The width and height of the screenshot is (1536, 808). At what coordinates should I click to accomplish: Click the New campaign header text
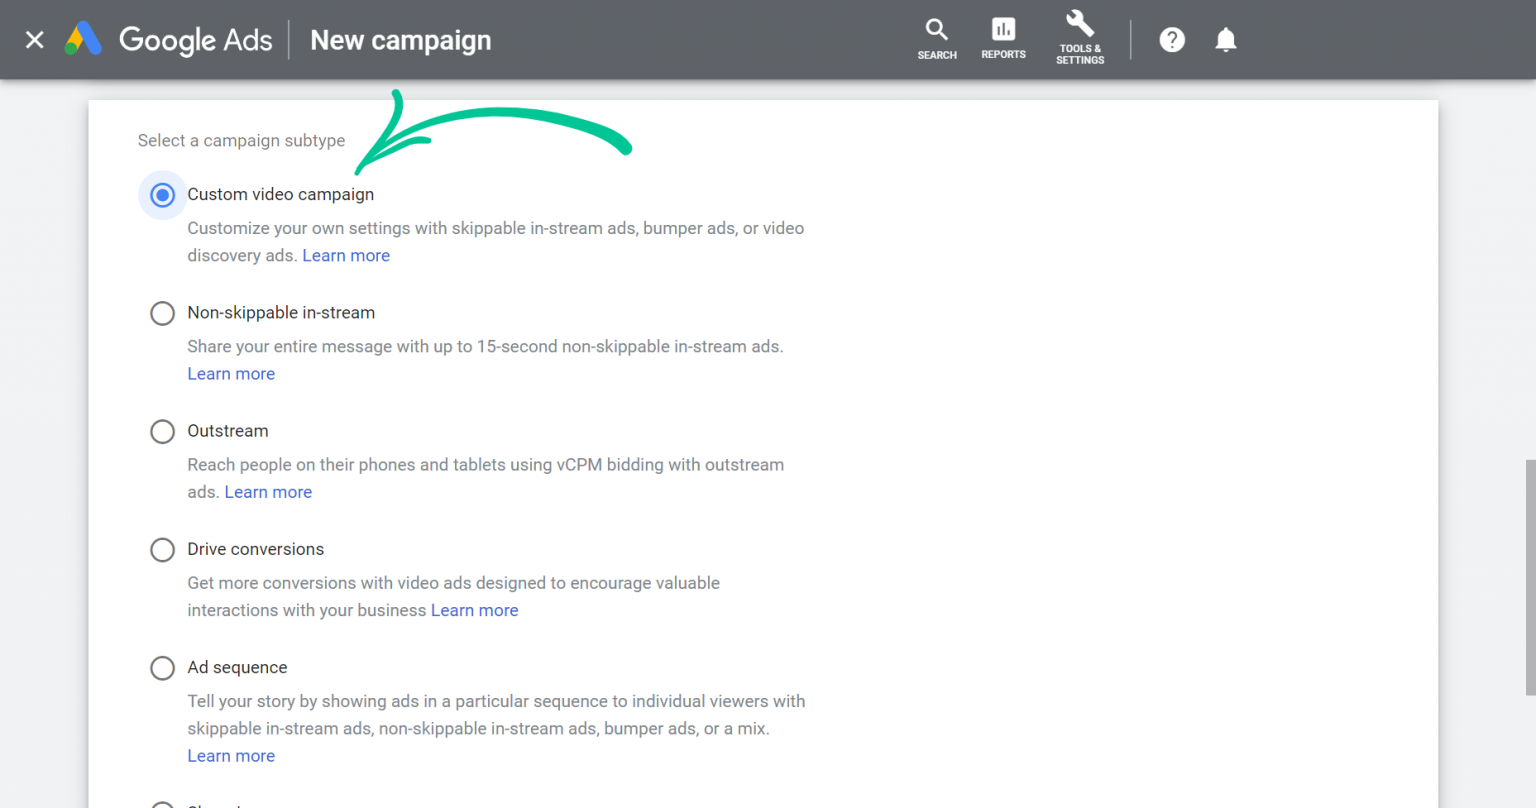pyautogui.click(x=400, y=40)
